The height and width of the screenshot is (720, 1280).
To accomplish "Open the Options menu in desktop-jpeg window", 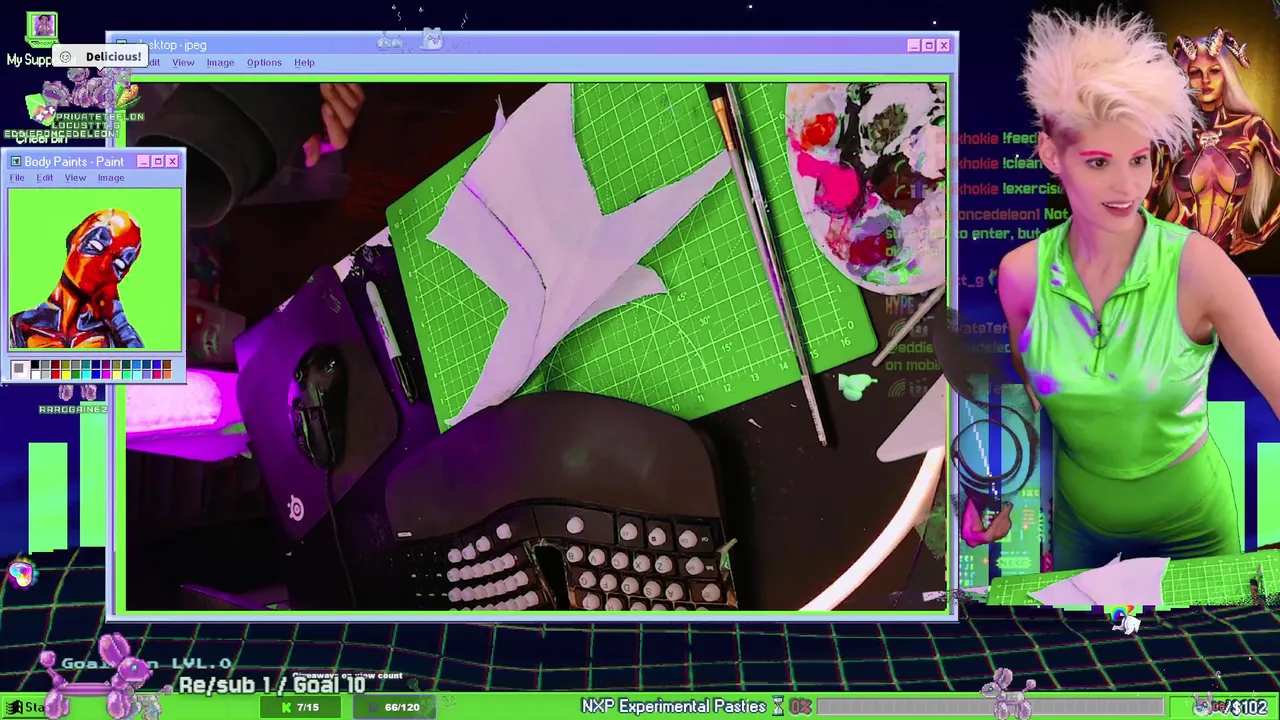I will 264,63.
